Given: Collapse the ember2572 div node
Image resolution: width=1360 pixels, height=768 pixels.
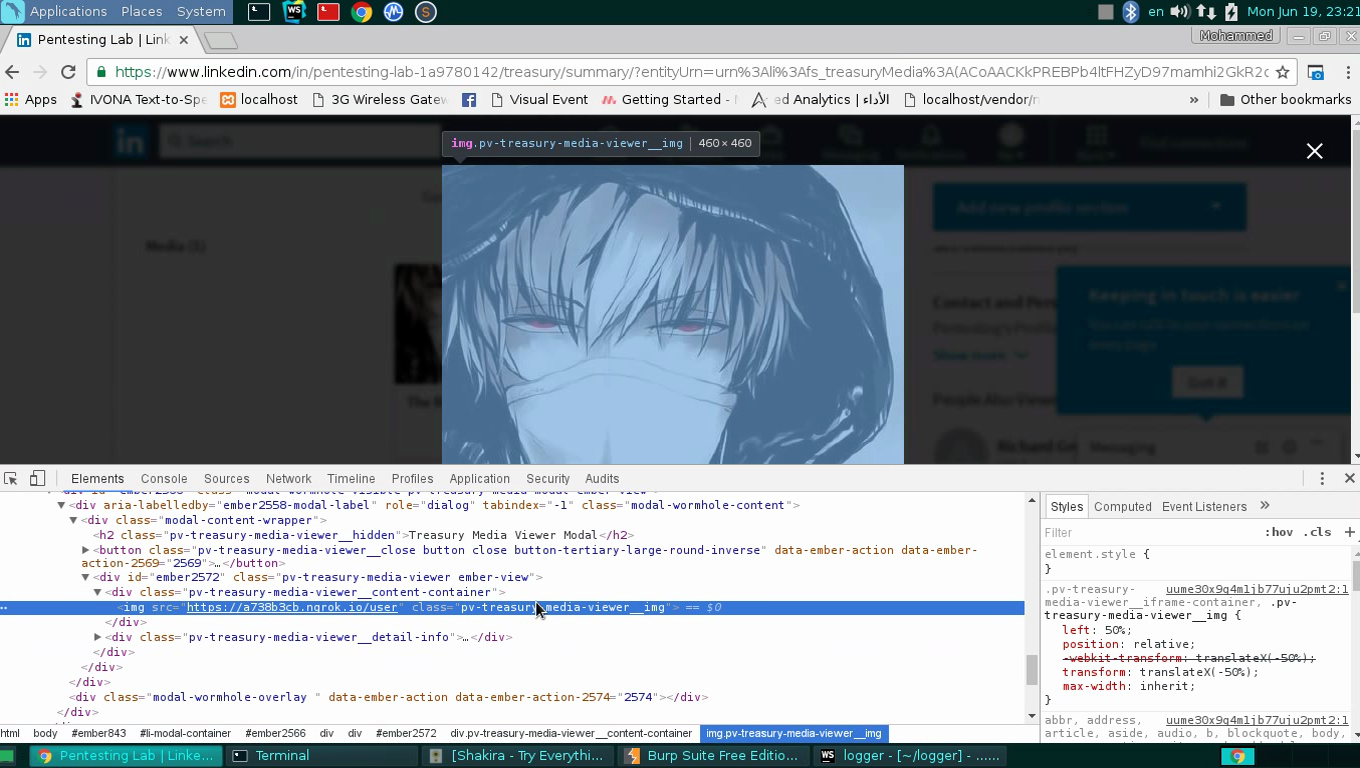Looking at the screenshot, I should (x=85, y=577).
